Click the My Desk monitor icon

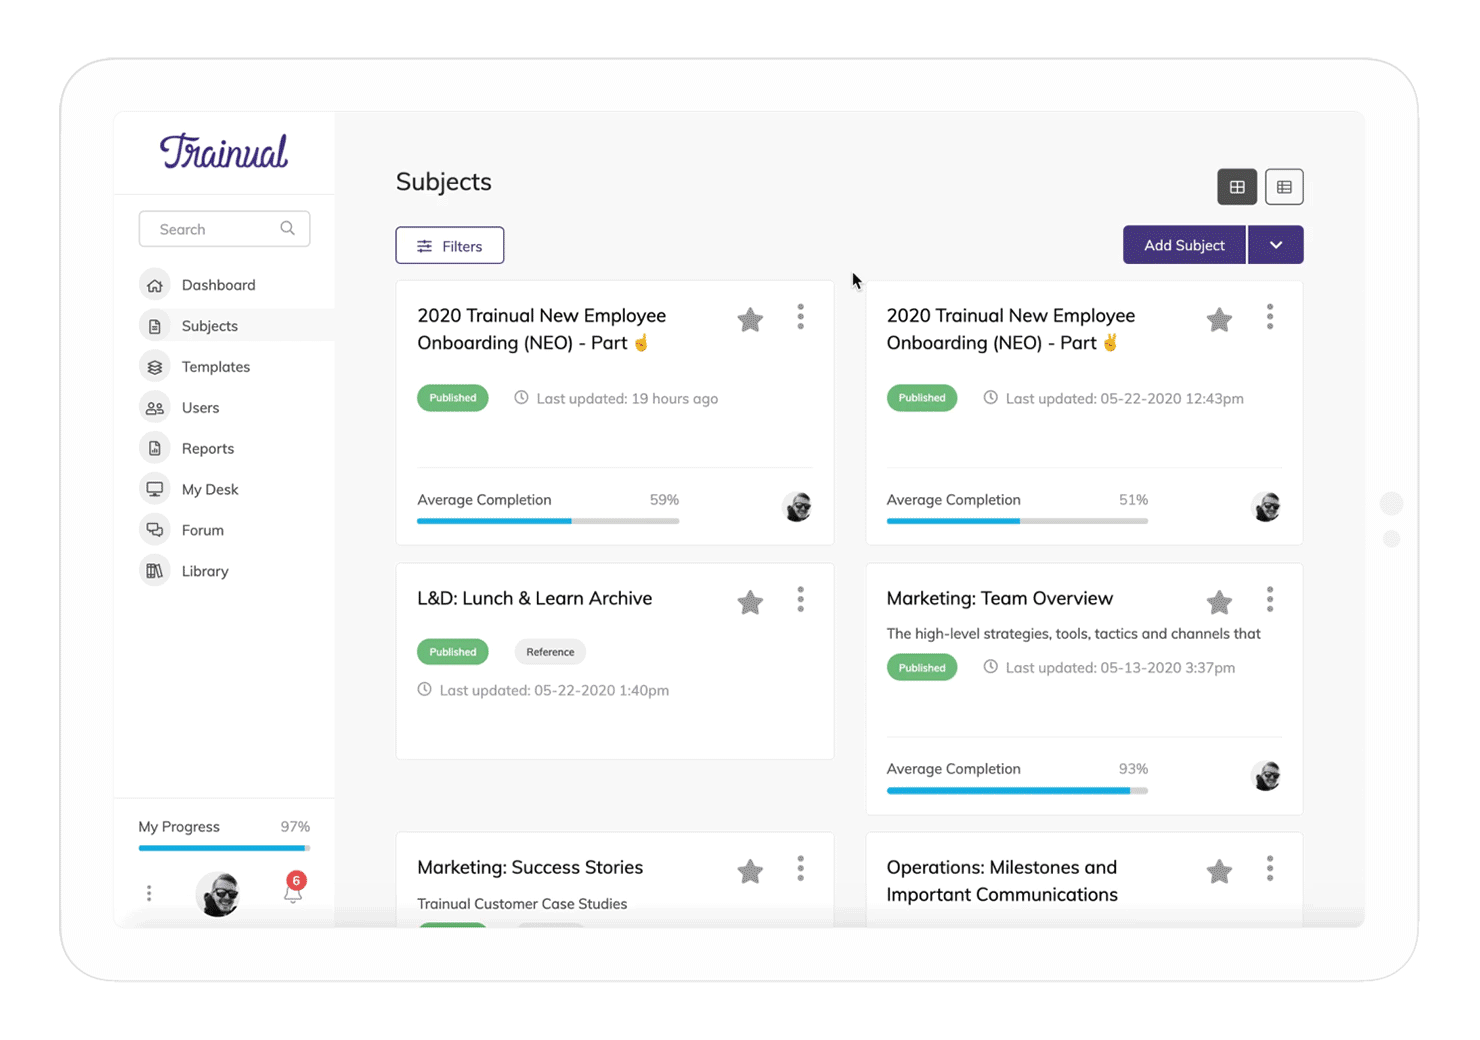155,489
